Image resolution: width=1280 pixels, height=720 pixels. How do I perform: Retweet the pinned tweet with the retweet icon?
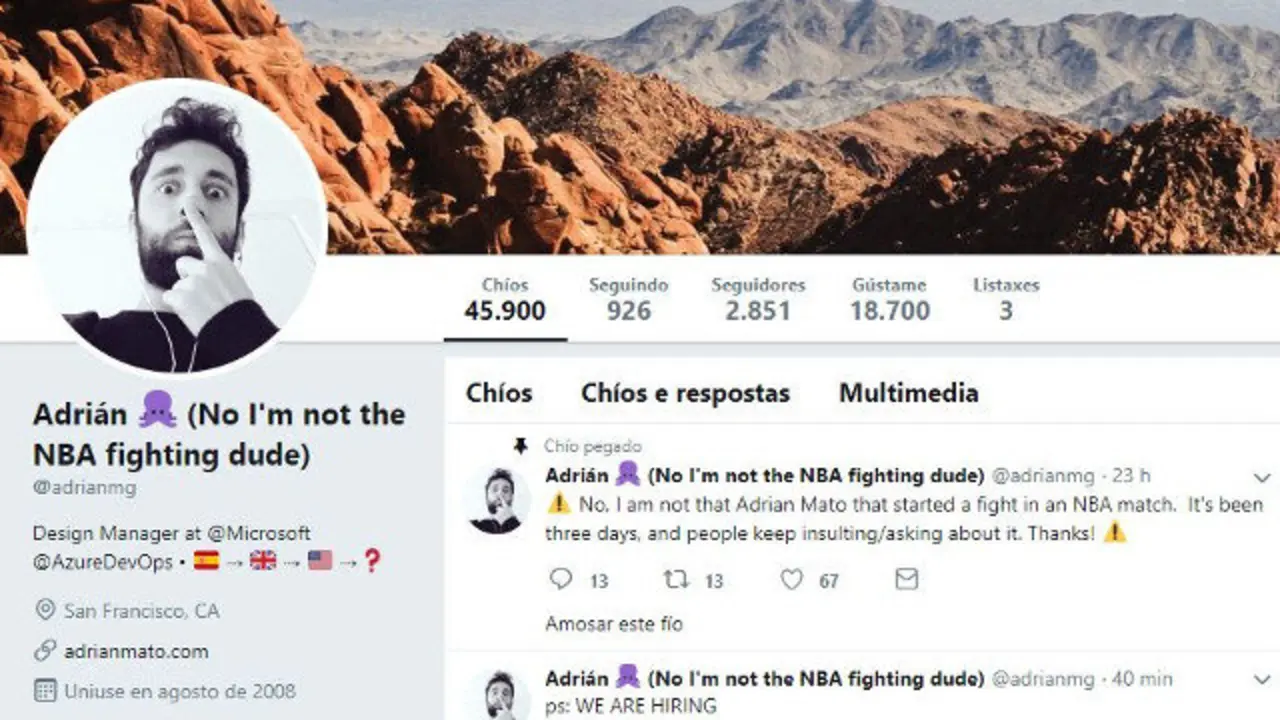pos(677,579)
